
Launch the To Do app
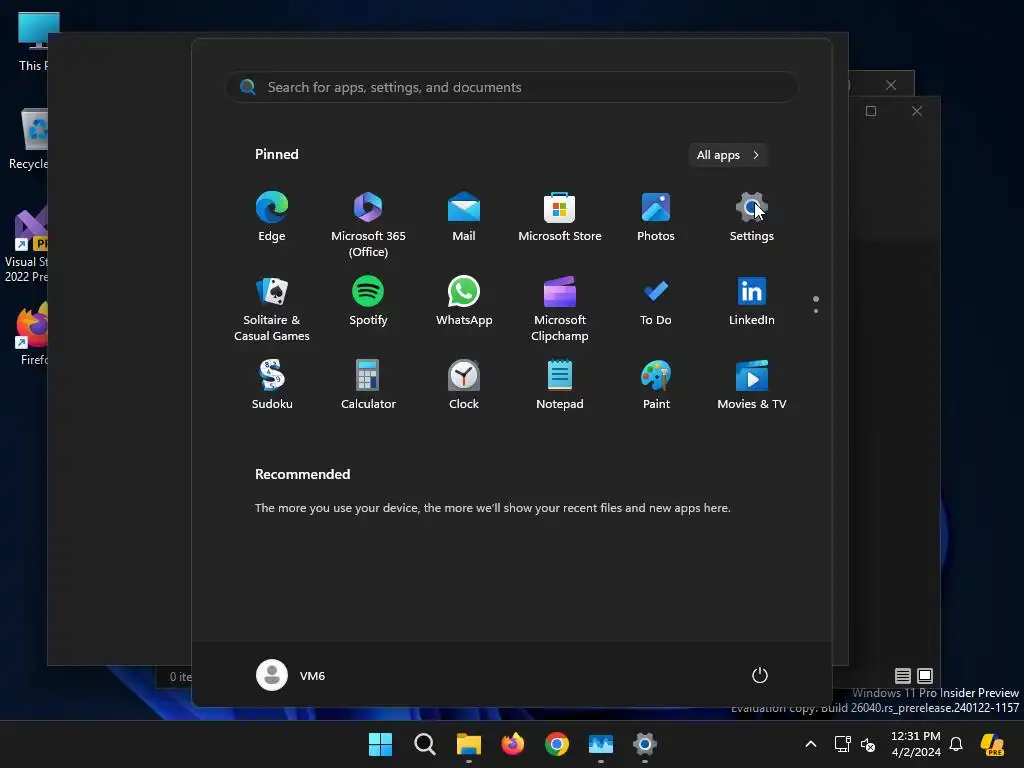point(656,301)
